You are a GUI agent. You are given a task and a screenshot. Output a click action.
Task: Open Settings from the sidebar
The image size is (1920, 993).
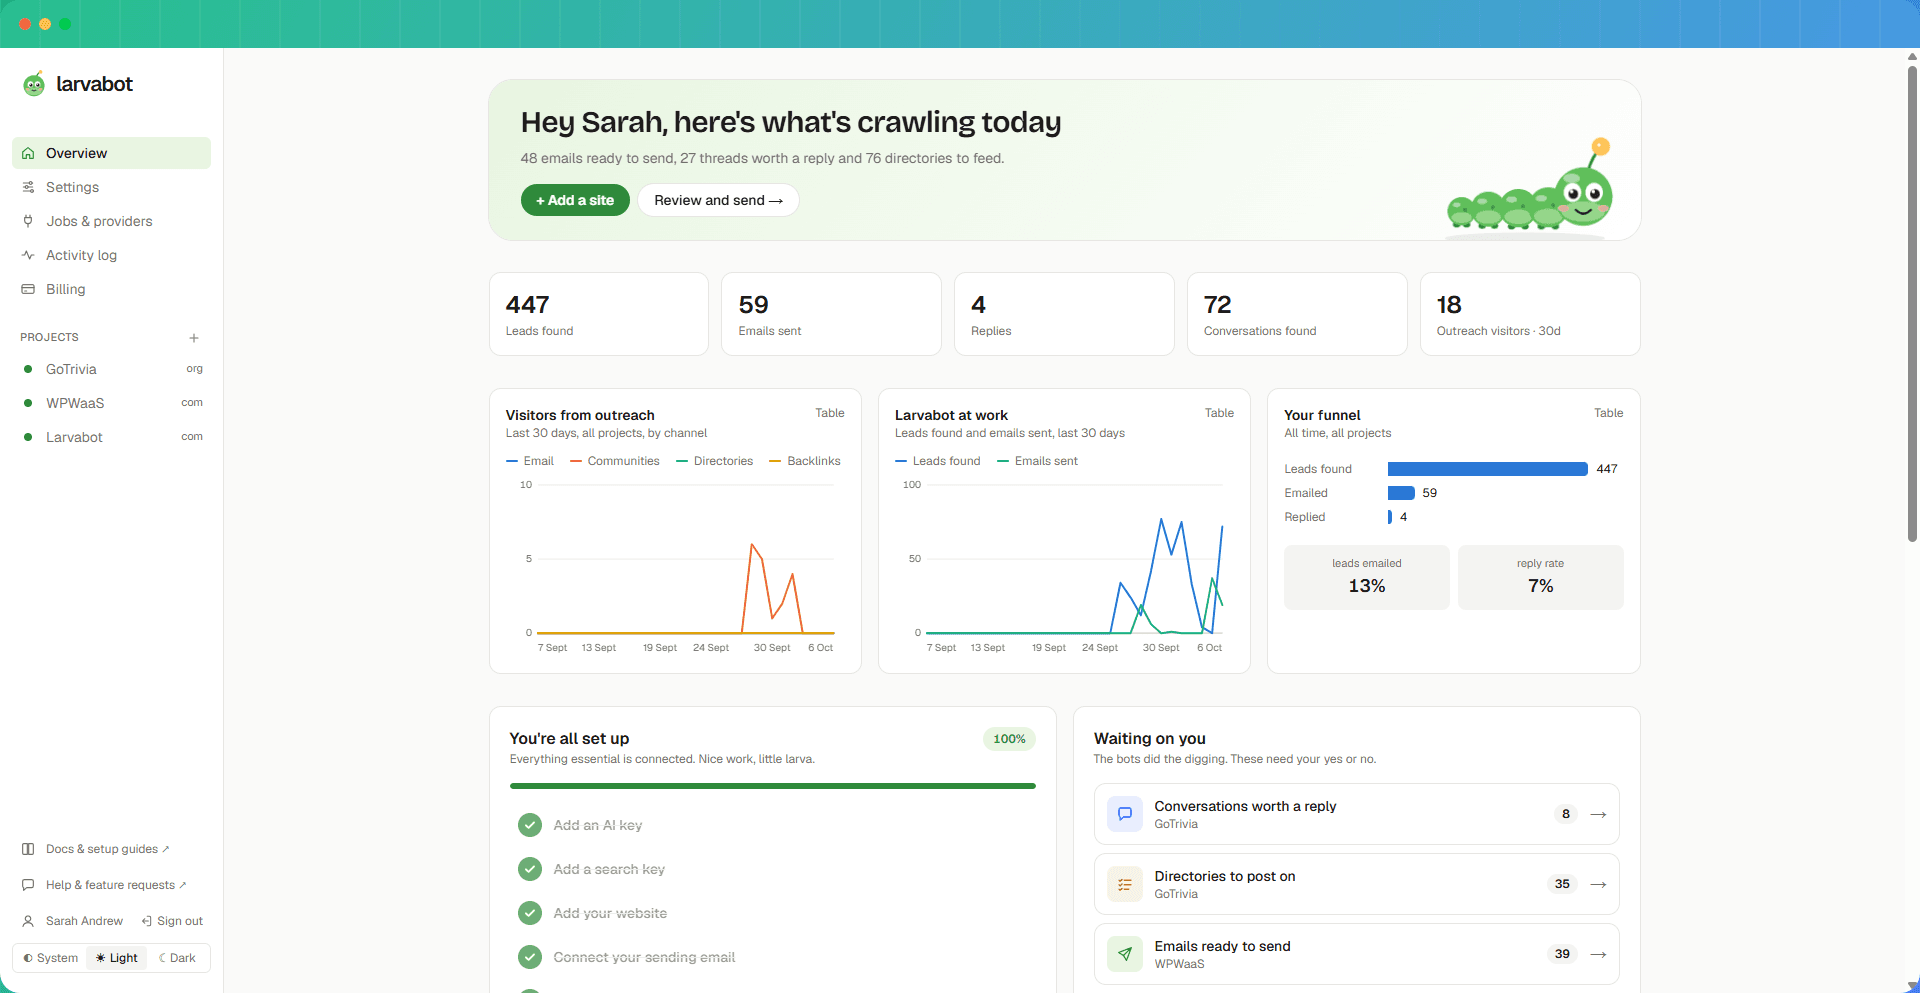(x=111, y=187)
